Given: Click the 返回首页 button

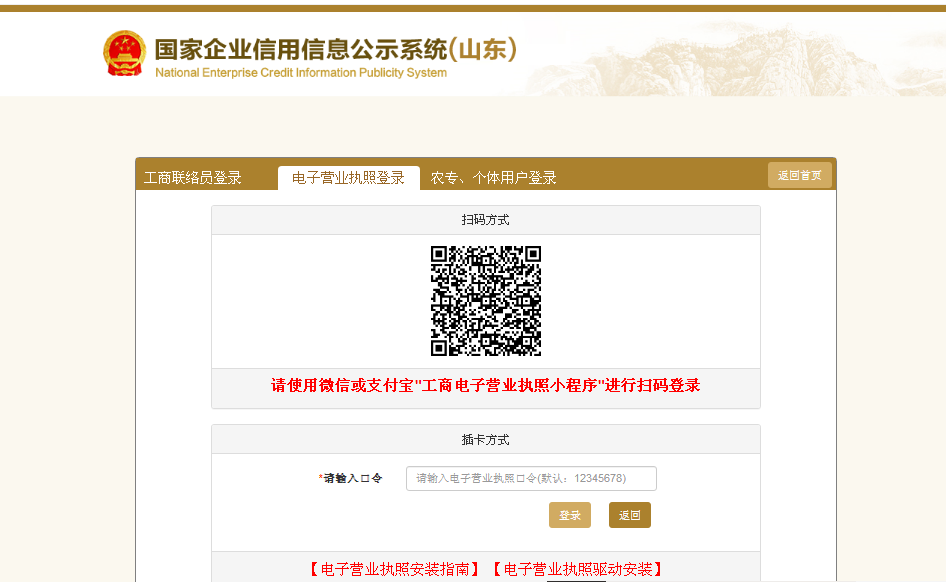Looking at the screenshot, I should 799,176.
